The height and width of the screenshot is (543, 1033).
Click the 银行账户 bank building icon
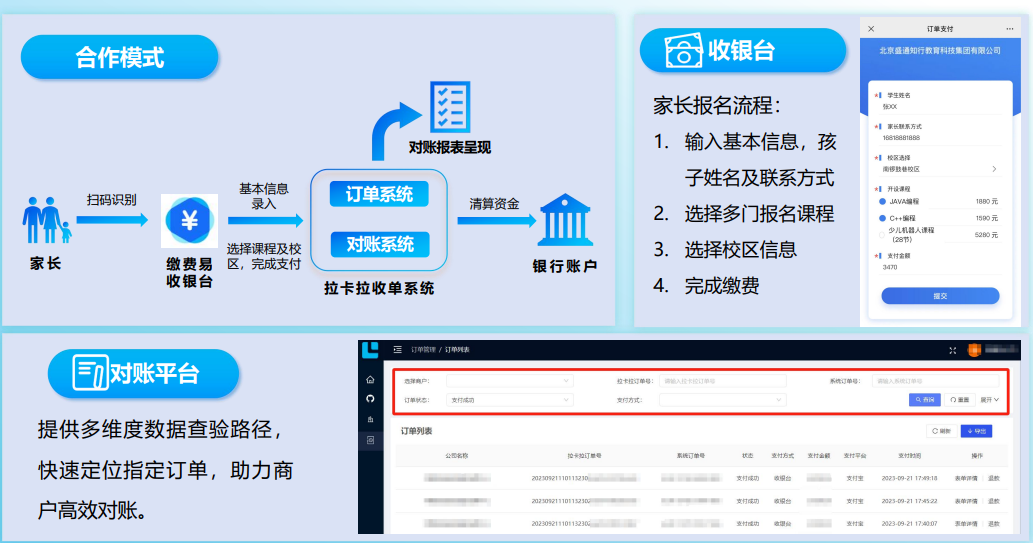tap(566, 220)
